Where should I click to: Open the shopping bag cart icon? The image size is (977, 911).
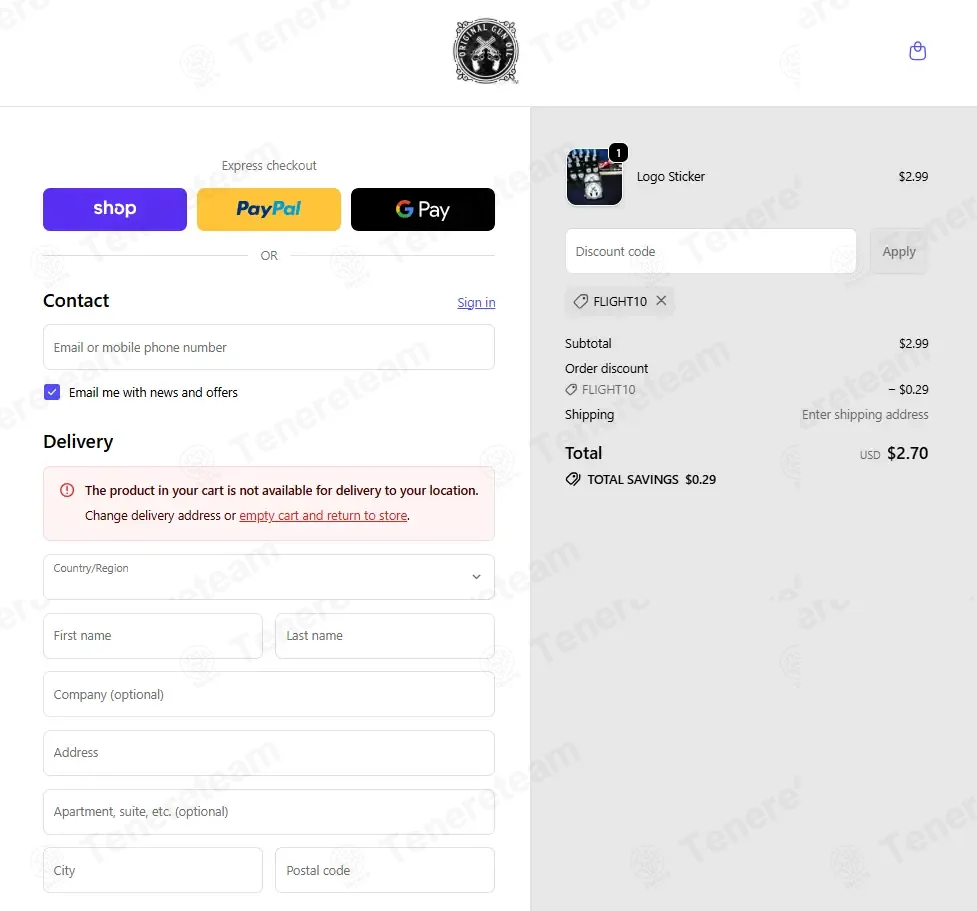pyautogui.click(x=917, y=51)
